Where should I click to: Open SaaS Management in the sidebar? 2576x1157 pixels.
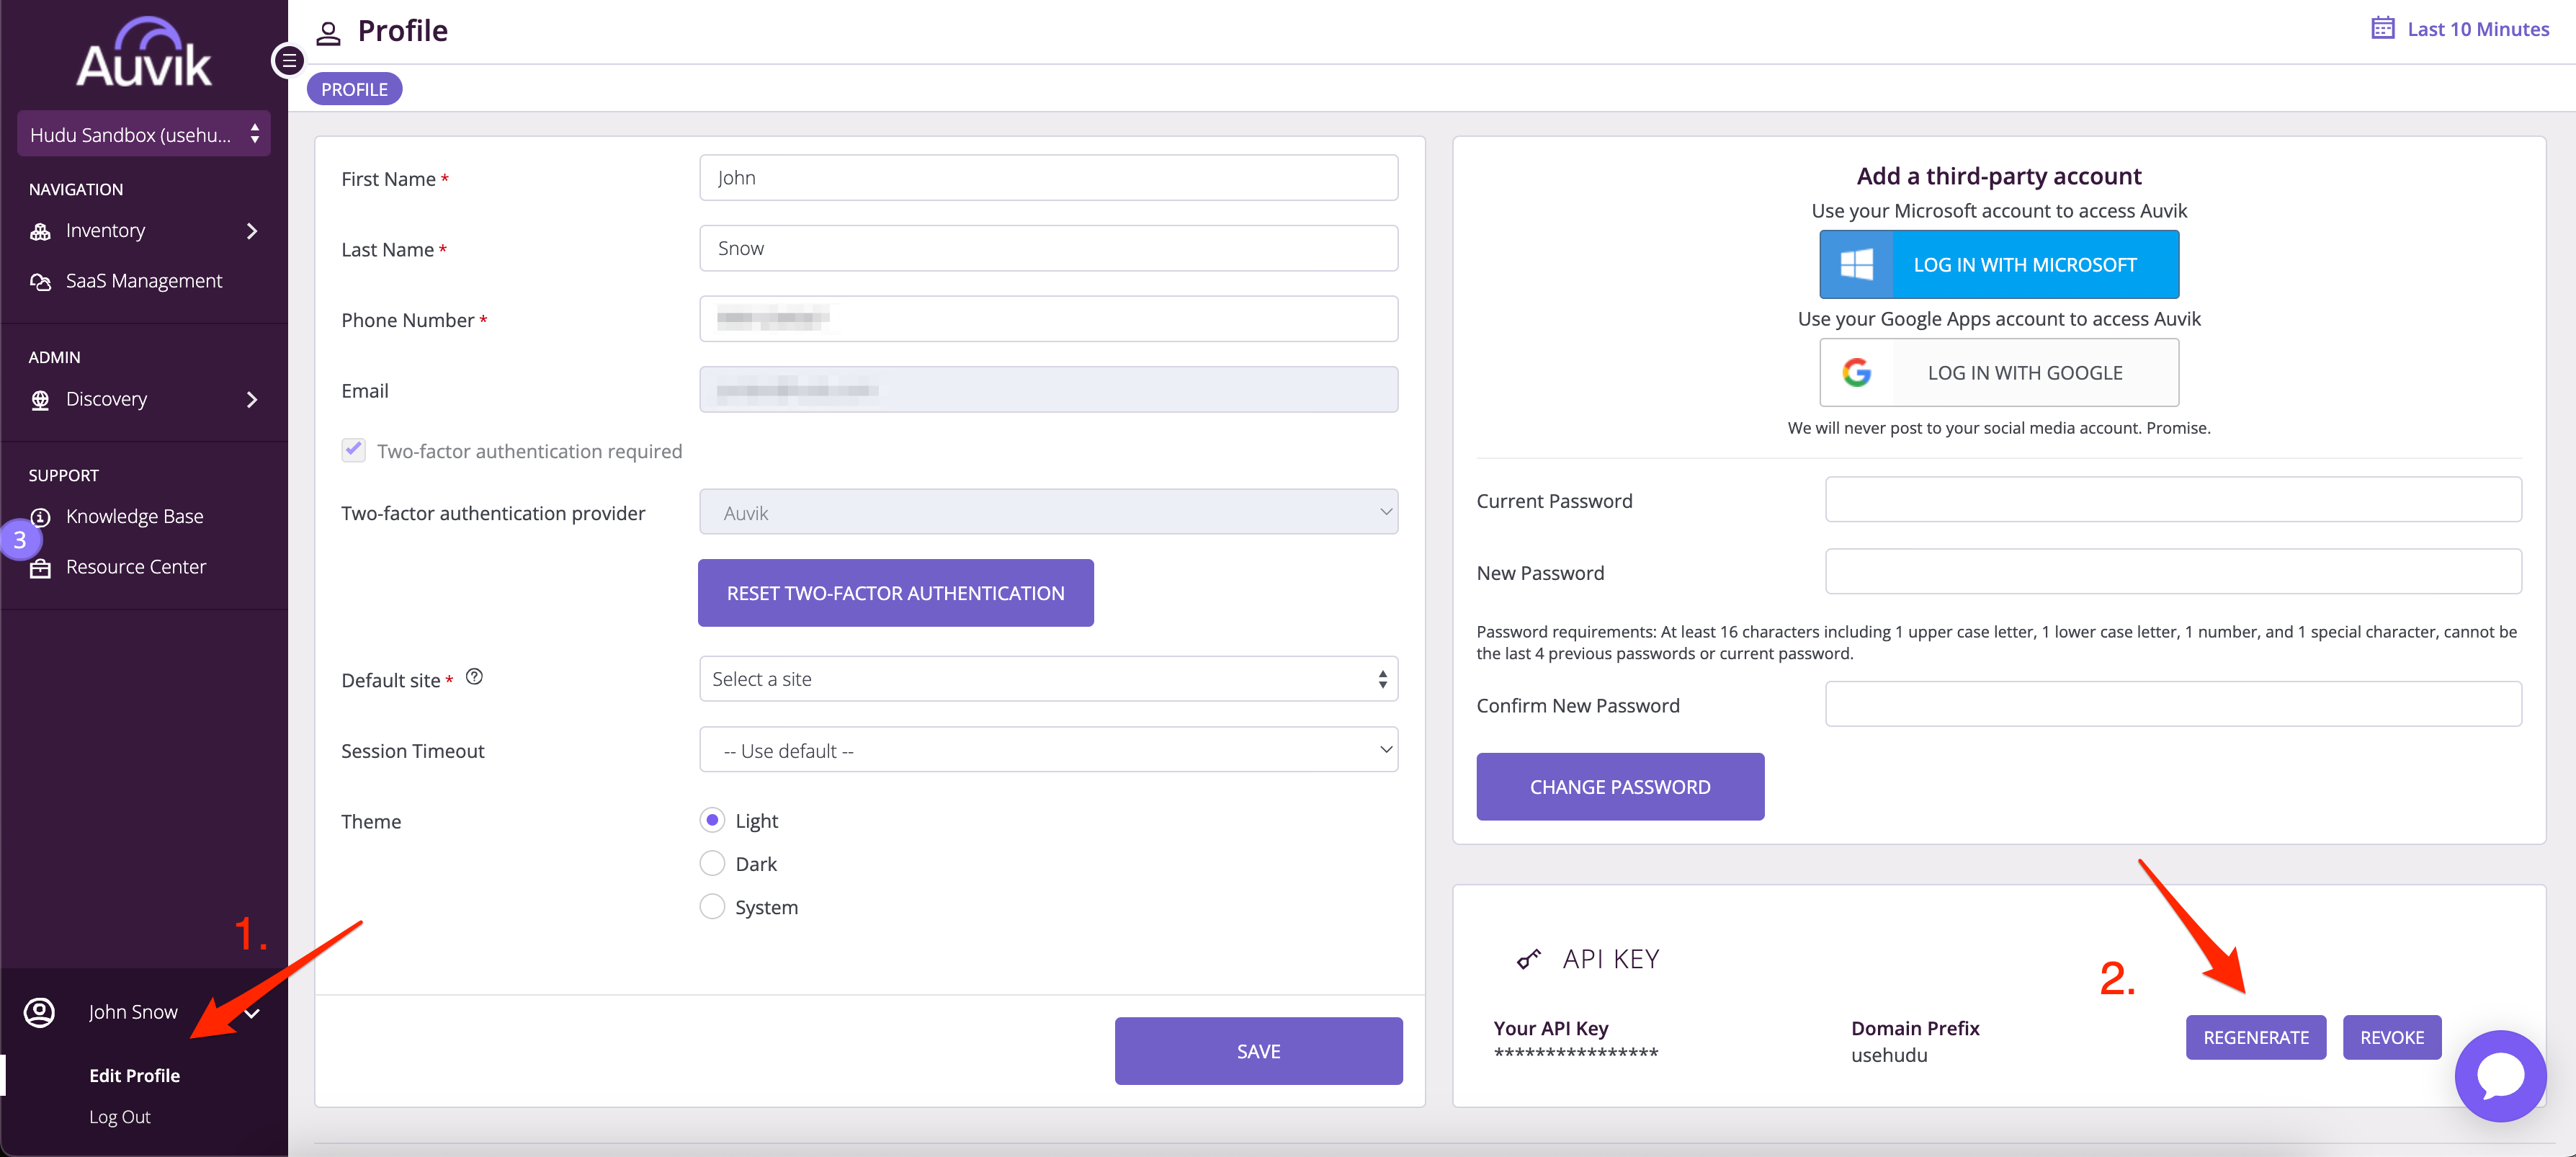(x=144, y=281)
